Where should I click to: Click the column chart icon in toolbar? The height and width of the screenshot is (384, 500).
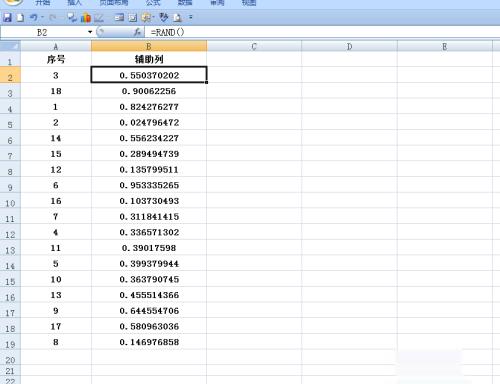[x=86, y=17]
